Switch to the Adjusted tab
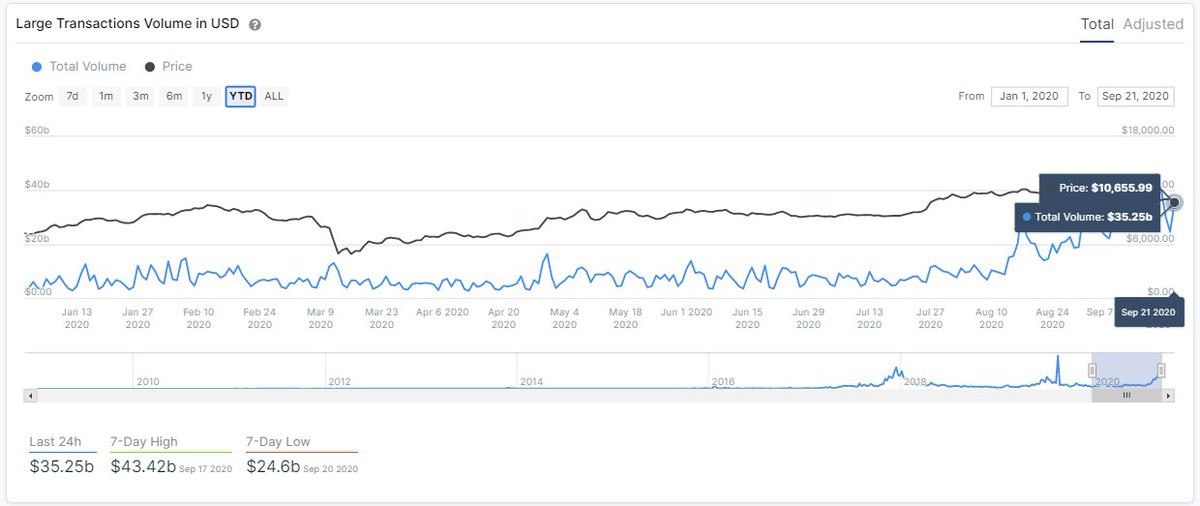This screenshot has height=506, width=1200. coord(1153,24)
